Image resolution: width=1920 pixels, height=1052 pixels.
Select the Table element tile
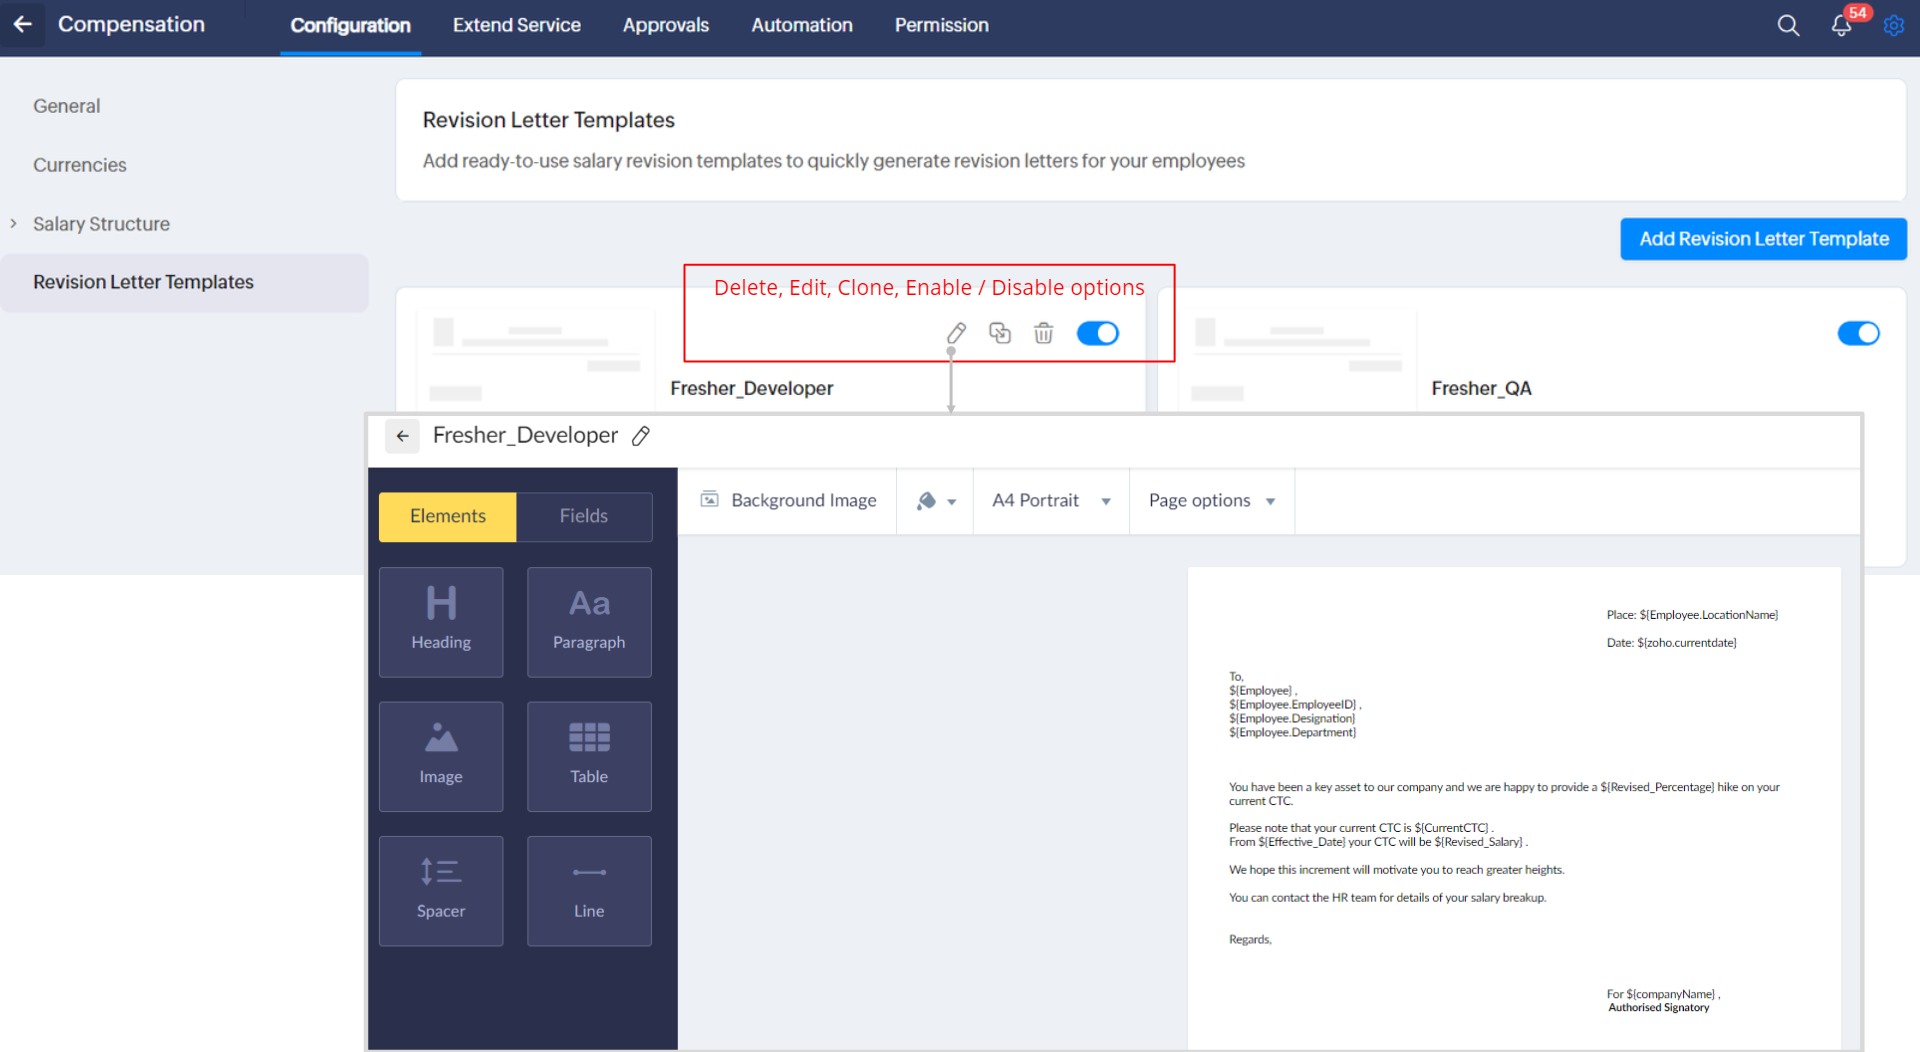pyautogui.click(x=589, y=756)
